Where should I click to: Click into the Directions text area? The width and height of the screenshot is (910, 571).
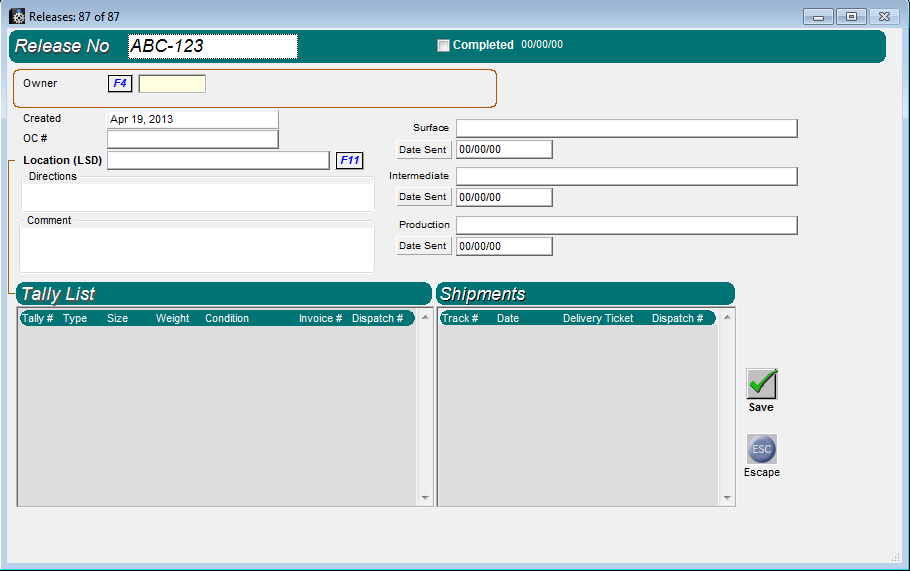[197, 196]
